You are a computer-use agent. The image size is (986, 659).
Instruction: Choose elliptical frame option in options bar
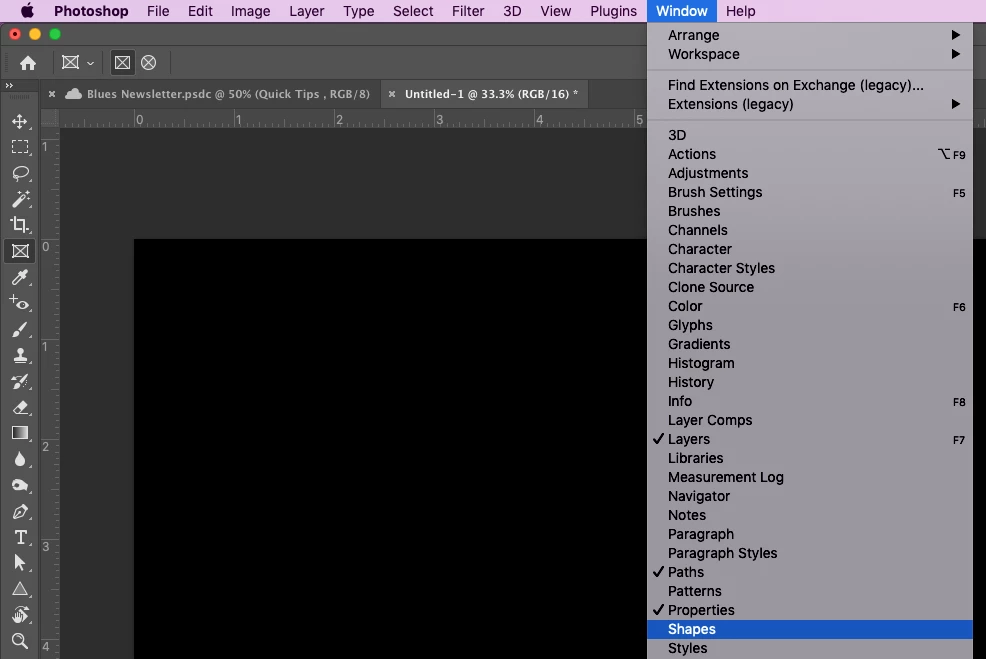pos(148,63)
